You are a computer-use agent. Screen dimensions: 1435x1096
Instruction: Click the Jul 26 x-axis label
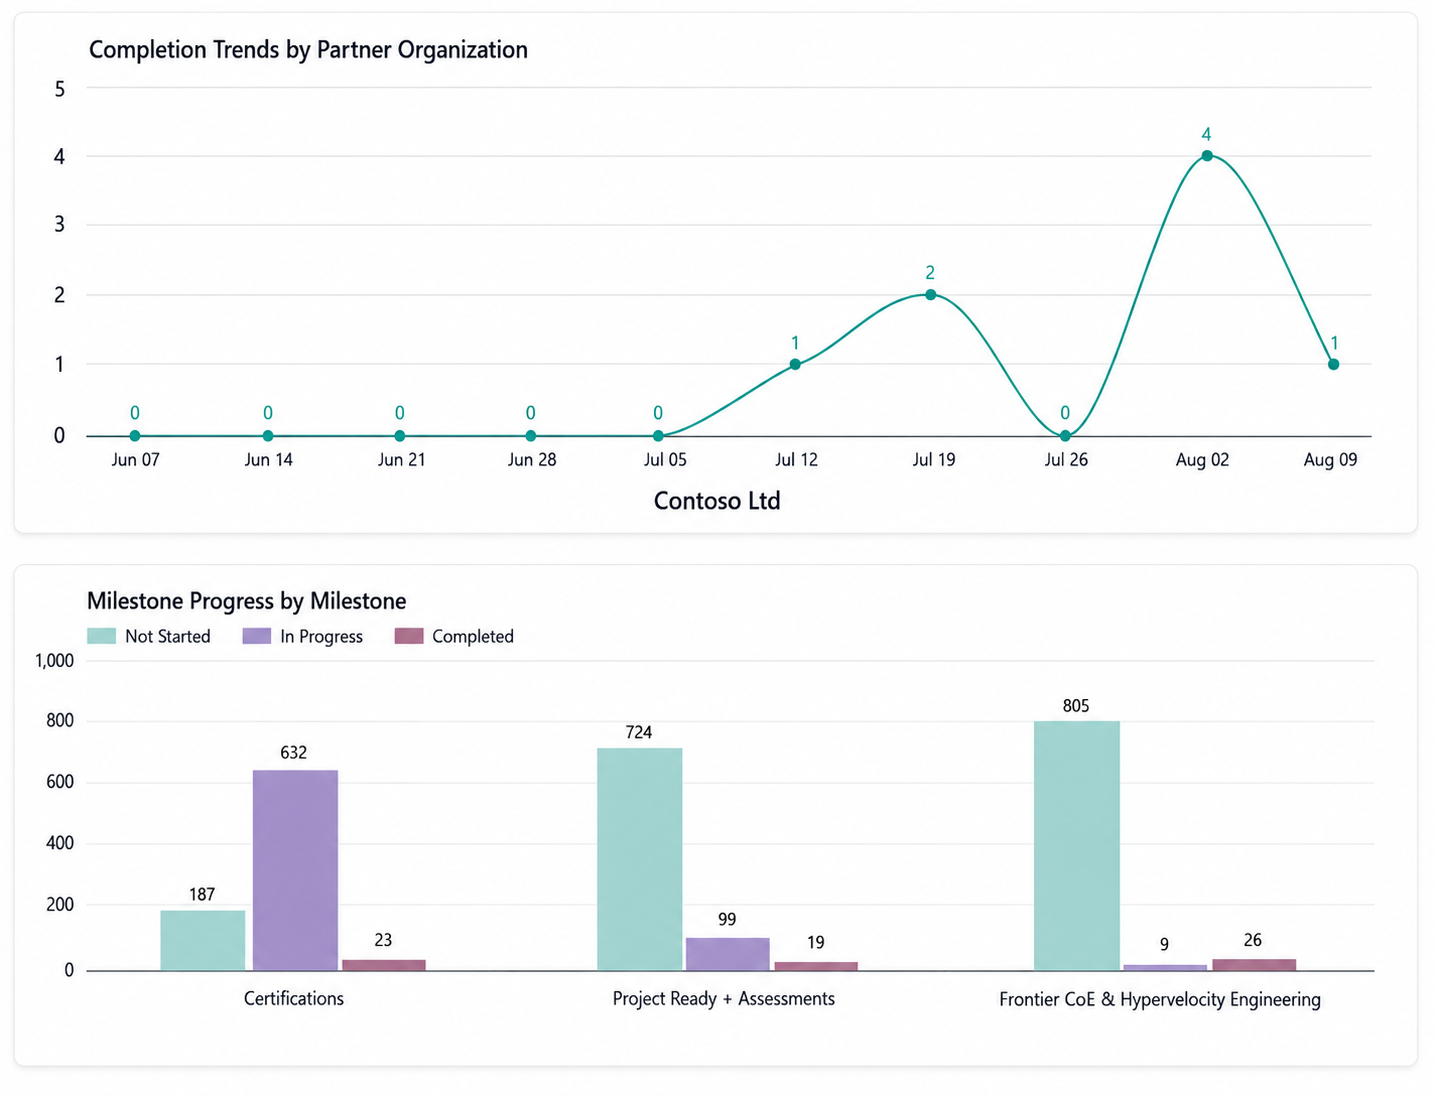1066,460
